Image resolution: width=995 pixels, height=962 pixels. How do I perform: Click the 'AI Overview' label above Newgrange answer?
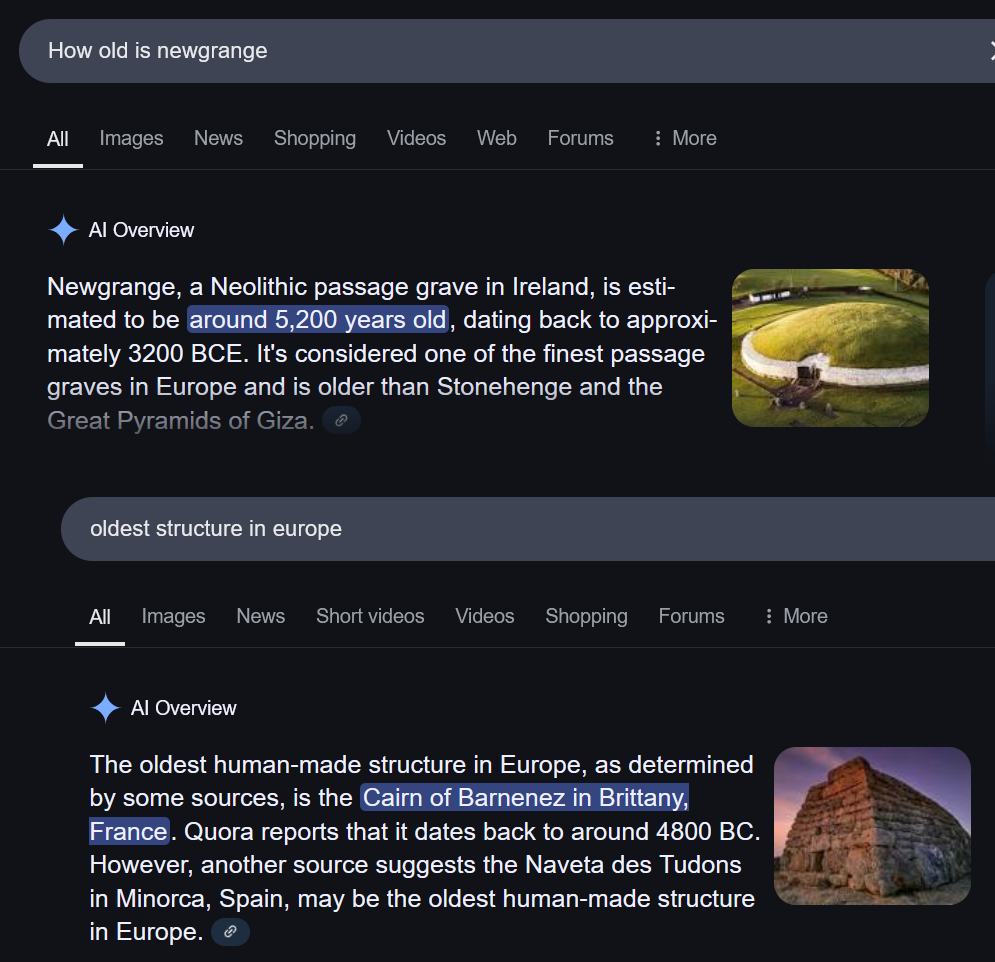(142, 230)
